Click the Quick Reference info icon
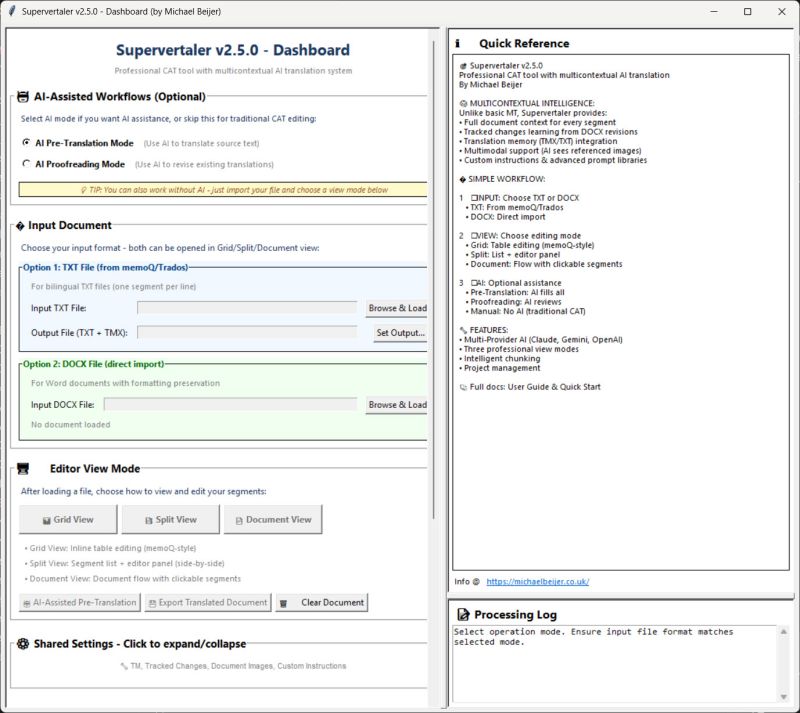The height and width of the screenshot is (713, 800). (x=457, y=44)
